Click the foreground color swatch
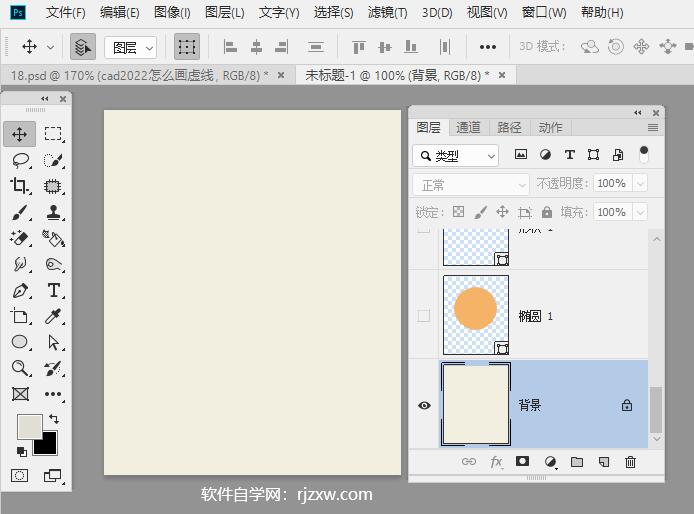 pos(30,426)
